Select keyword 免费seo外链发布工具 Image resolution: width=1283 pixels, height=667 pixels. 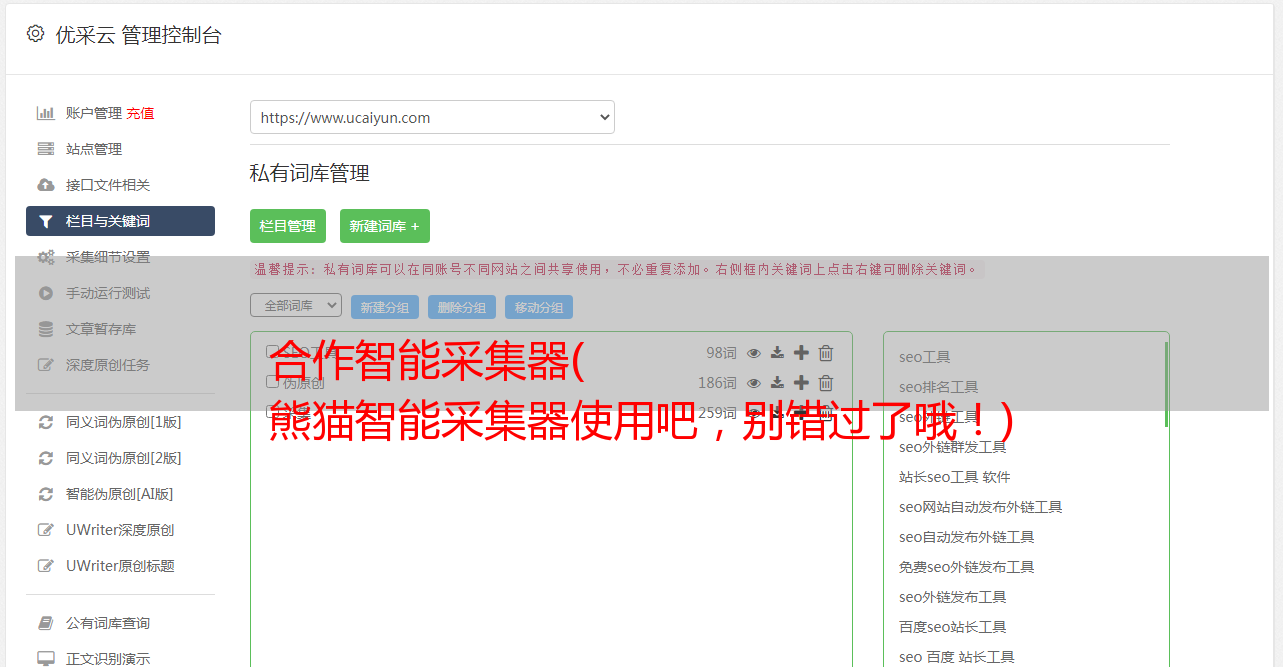click(x=967, y=567)
